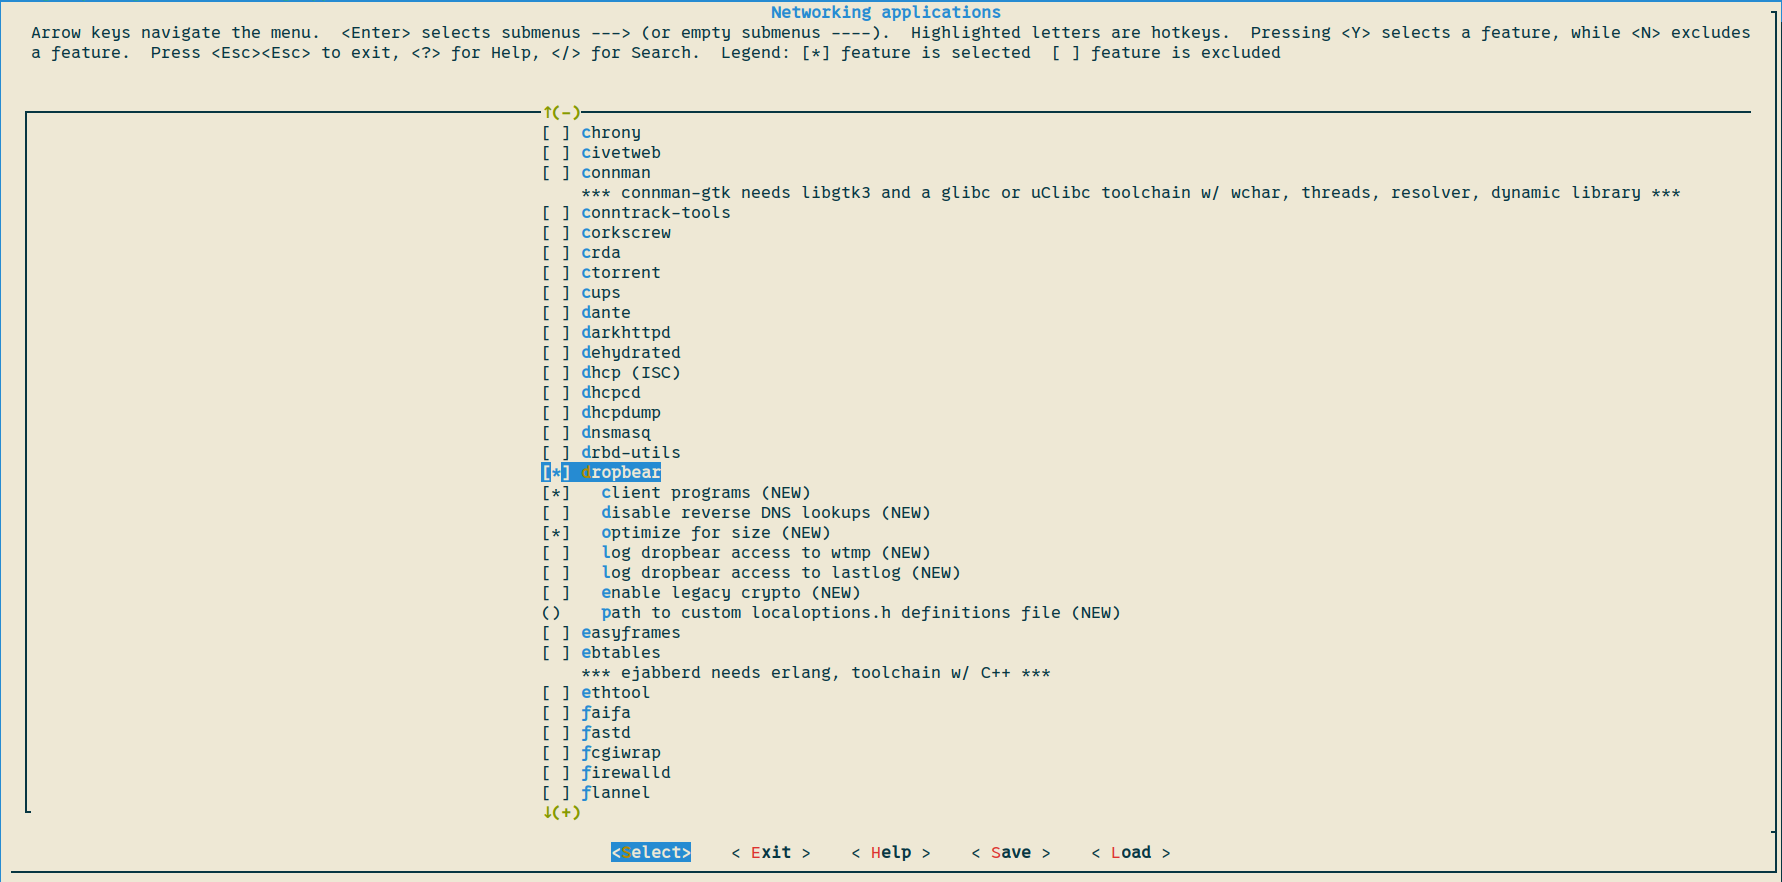The height and width of the screenshot is (882, 1782).
Task: Edit path to custom localoptions.h field
Action: (831, 612)
